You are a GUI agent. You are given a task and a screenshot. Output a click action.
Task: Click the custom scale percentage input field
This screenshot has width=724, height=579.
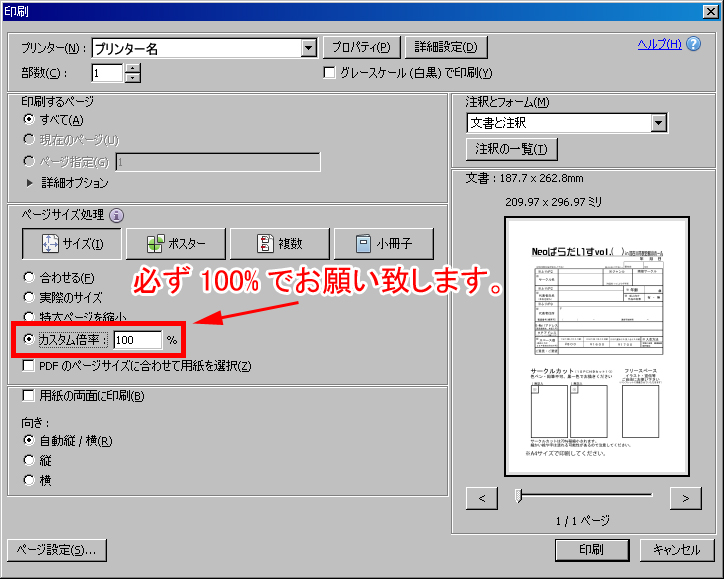click(137, 340)
